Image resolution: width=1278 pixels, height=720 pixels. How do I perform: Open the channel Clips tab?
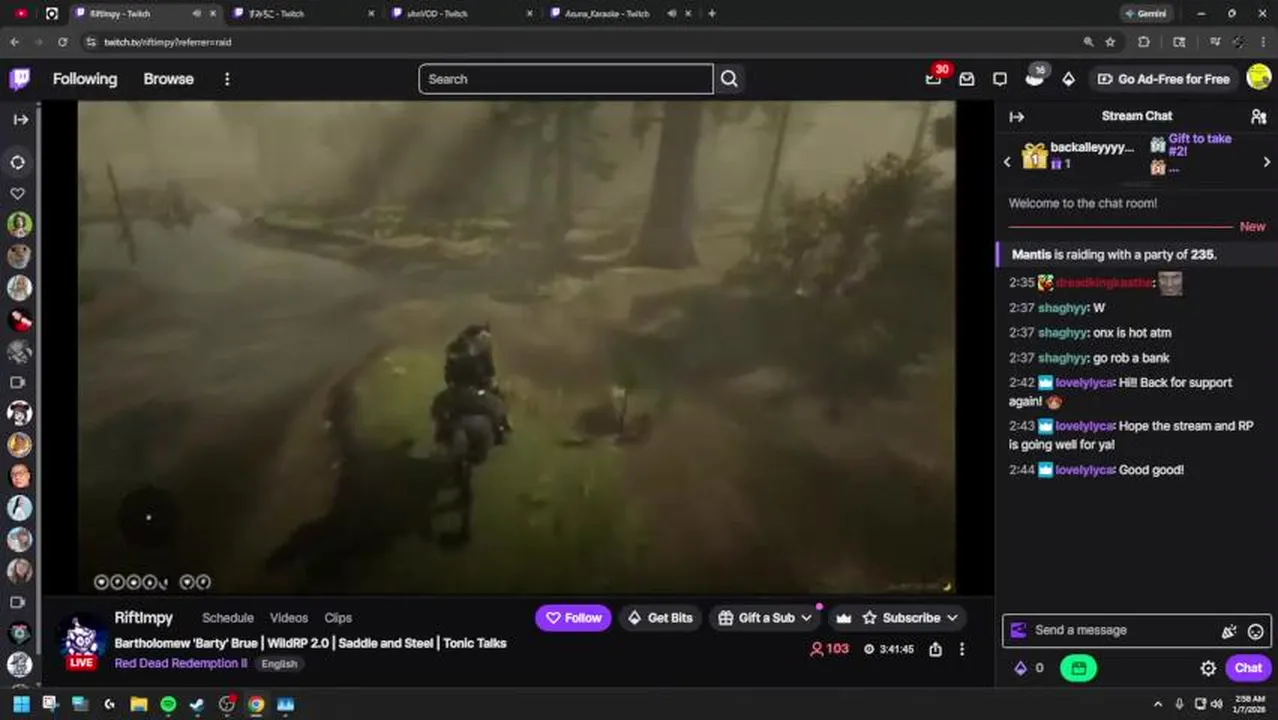pyautogui.click(x=338, y=618)
